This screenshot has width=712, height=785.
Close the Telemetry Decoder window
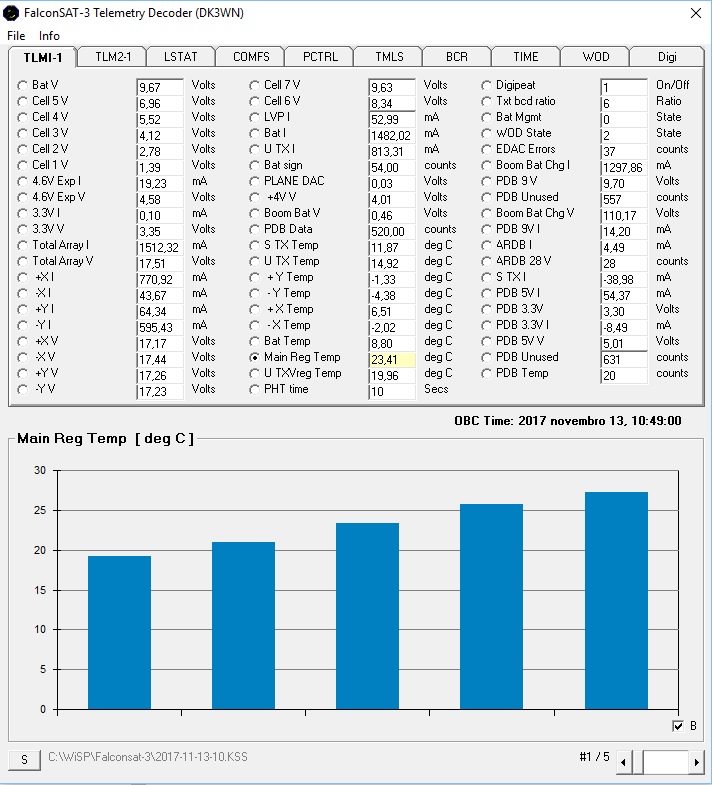(696, 13)
